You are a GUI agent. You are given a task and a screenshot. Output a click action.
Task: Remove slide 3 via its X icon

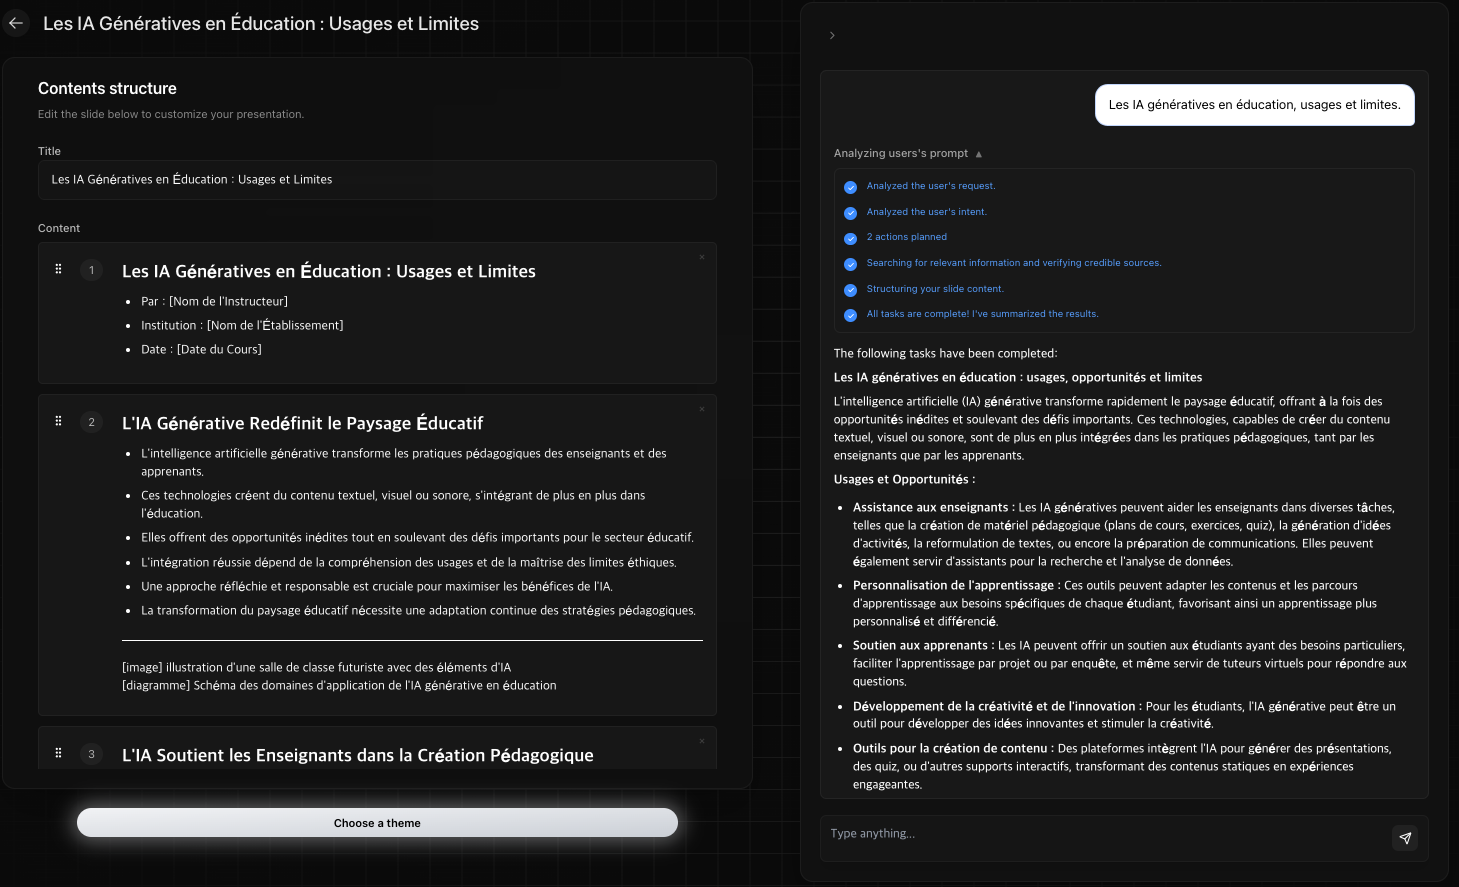pos(702,741)
